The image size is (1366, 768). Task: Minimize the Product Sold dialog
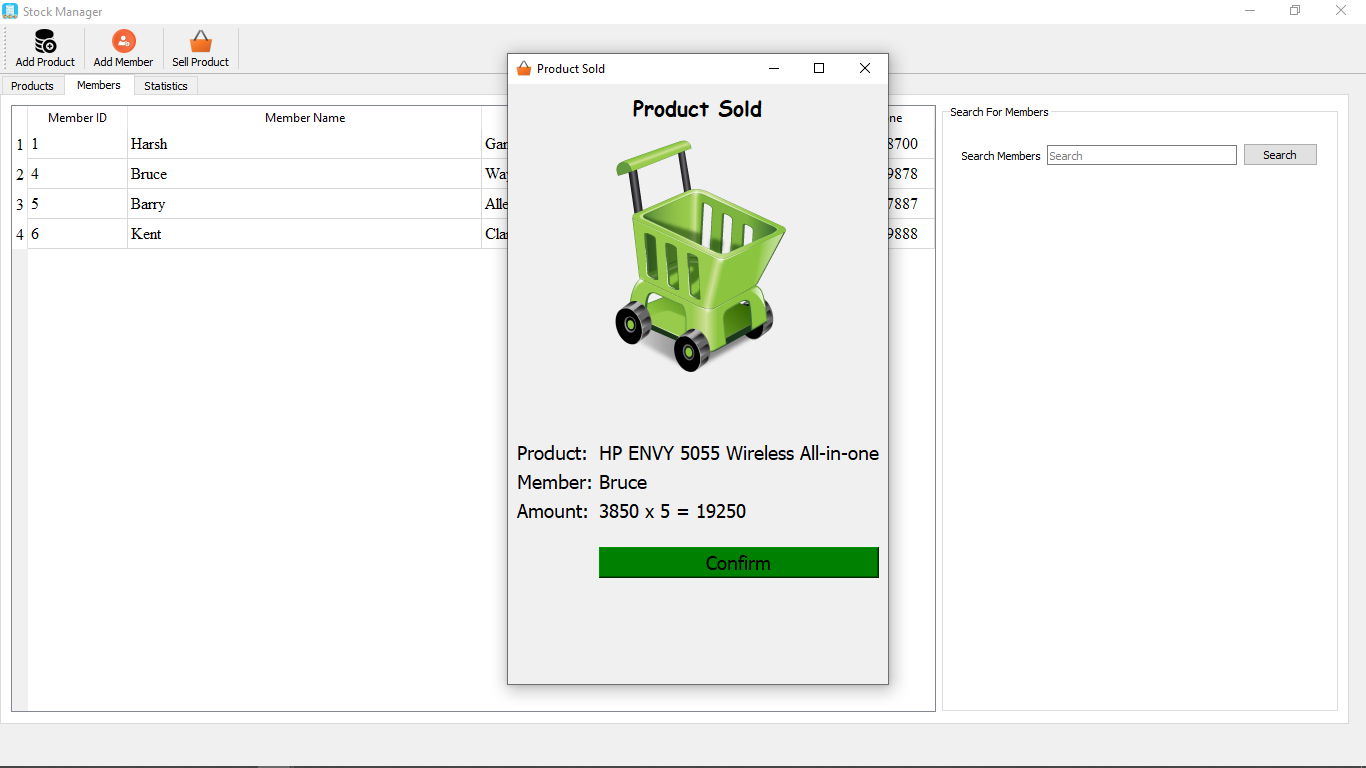pos(773,68)
